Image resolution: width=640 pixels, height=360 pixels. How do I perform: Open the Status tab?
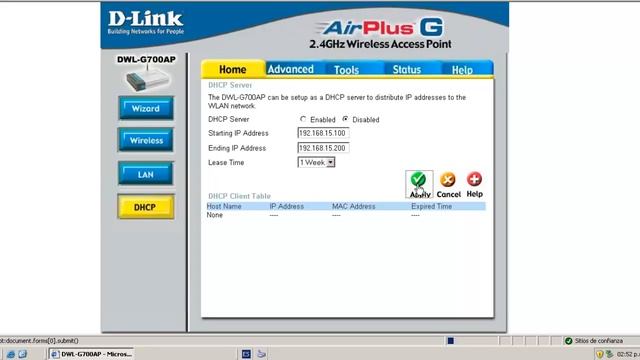(407, 70)
